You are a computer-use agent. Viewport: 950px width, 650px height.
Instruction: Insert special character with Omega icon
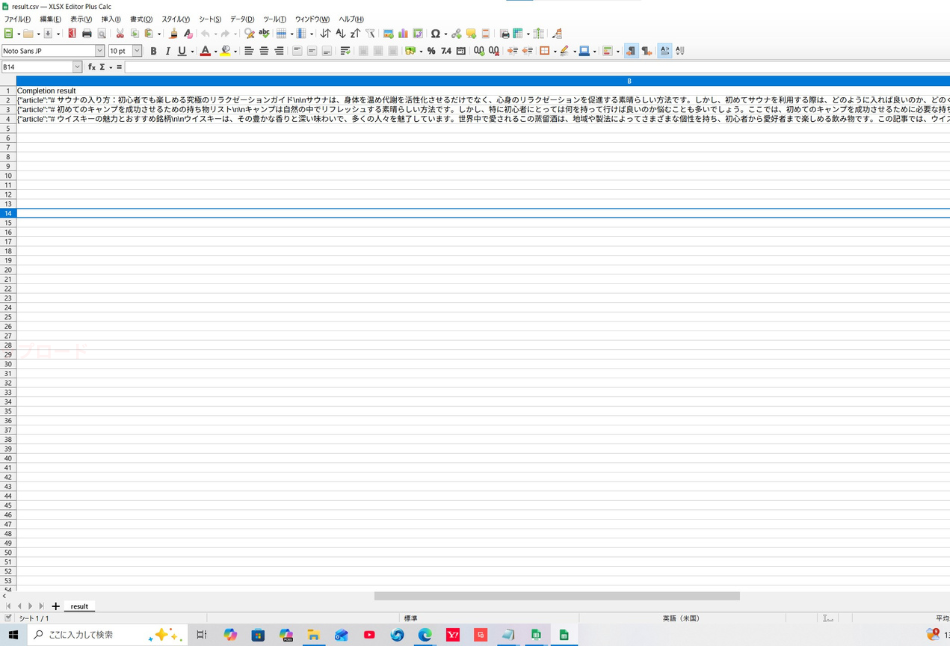pyautogui.click(x=435, y=34)
